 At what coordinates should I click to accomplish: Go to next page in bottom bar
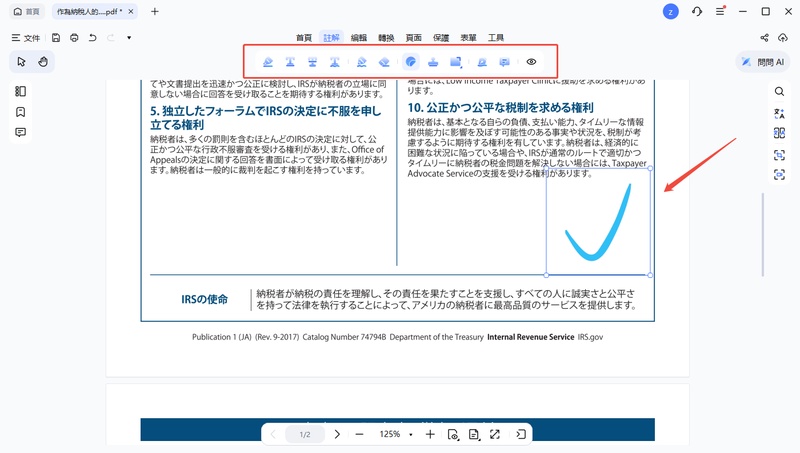pyautogui.click(x=337, y=434)
